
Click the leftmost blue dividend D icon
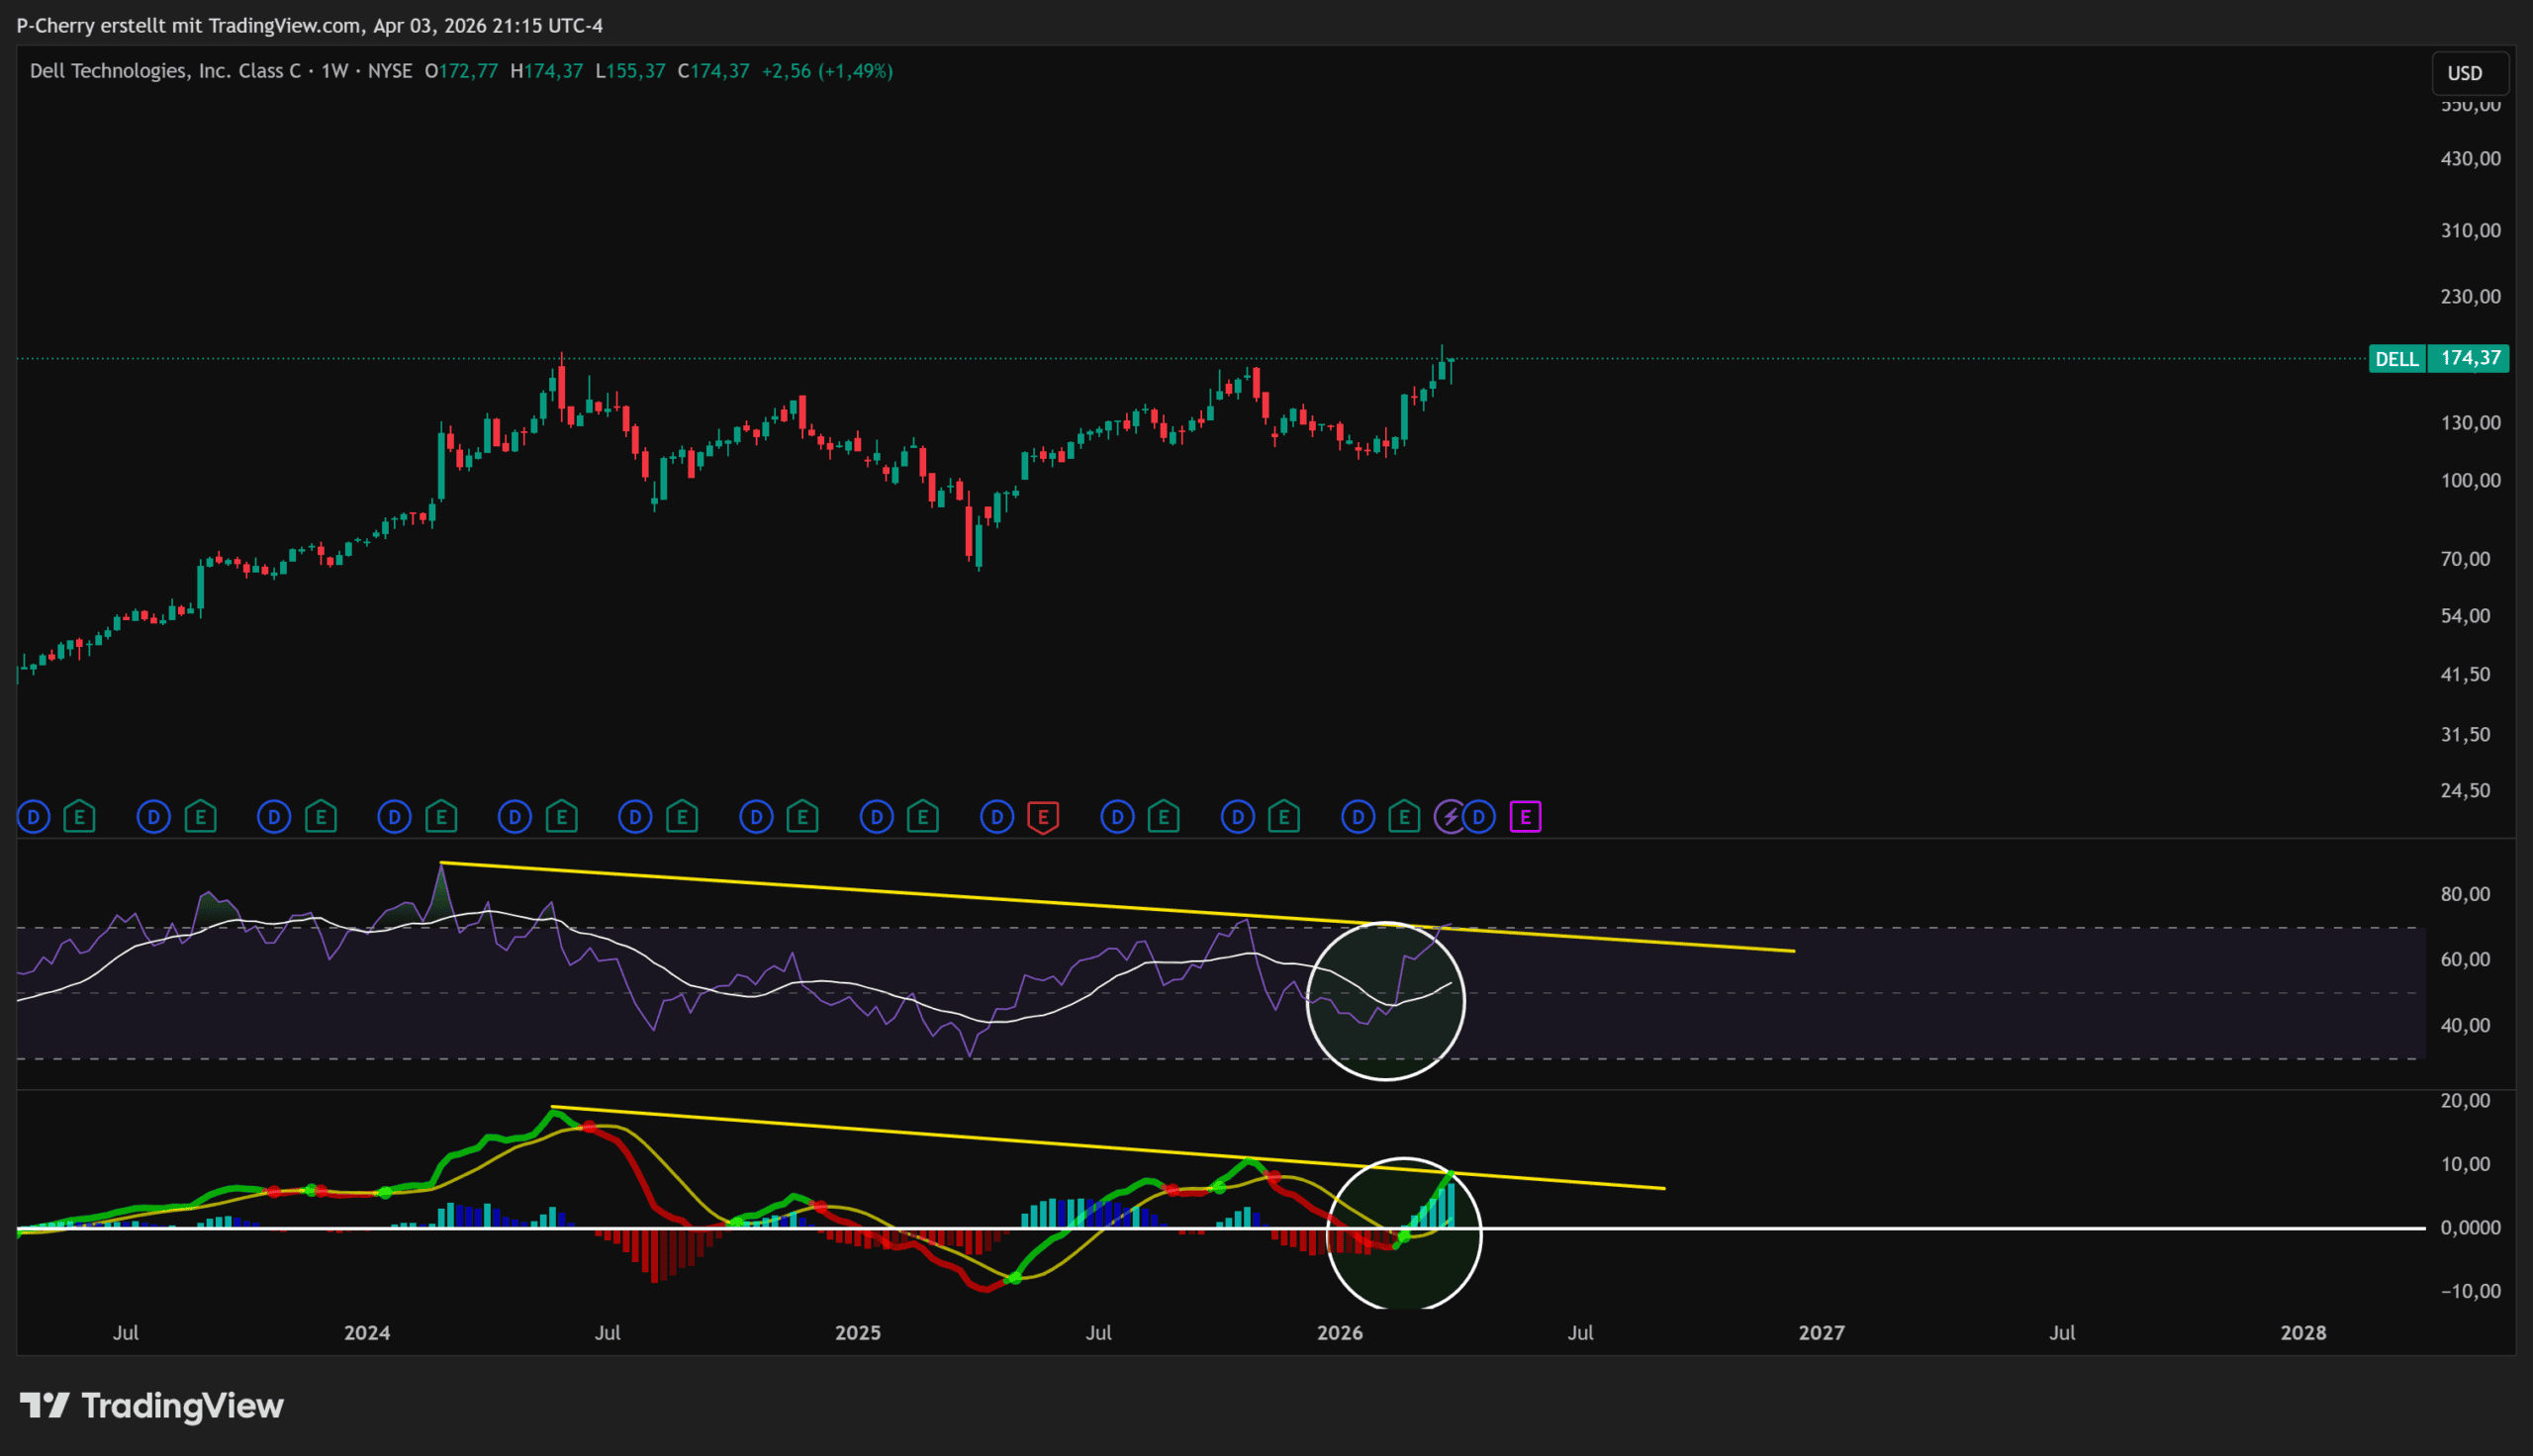(33, 817)
